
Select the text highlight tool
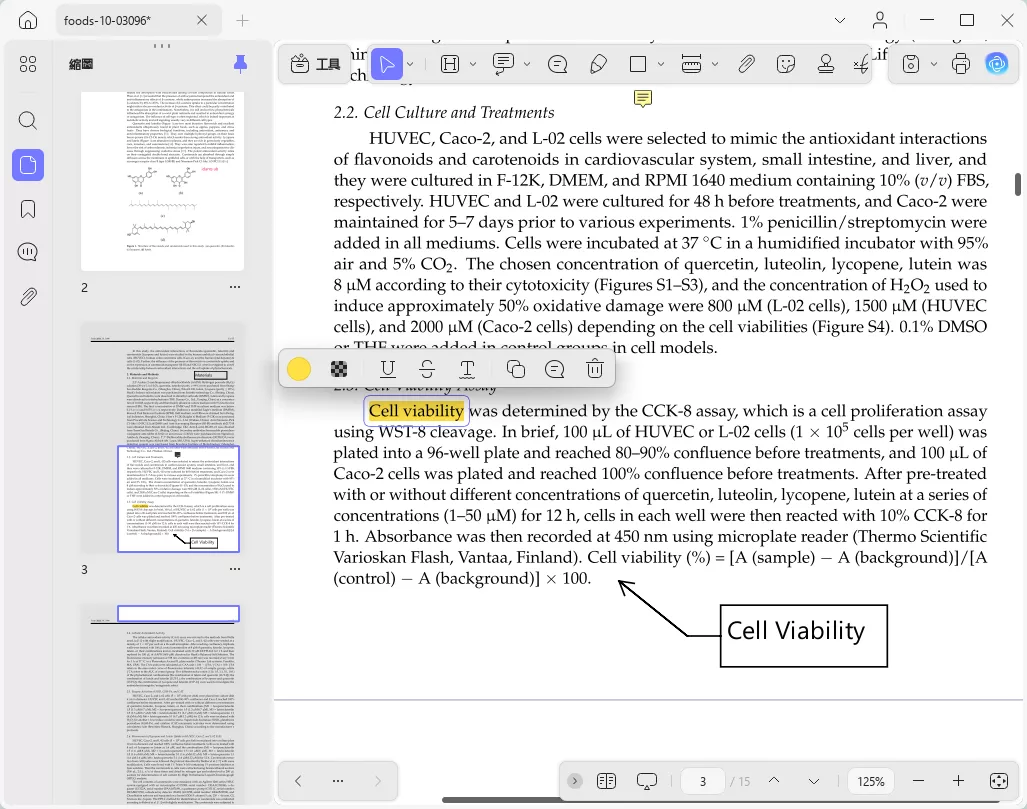click(x=450, y=64)
